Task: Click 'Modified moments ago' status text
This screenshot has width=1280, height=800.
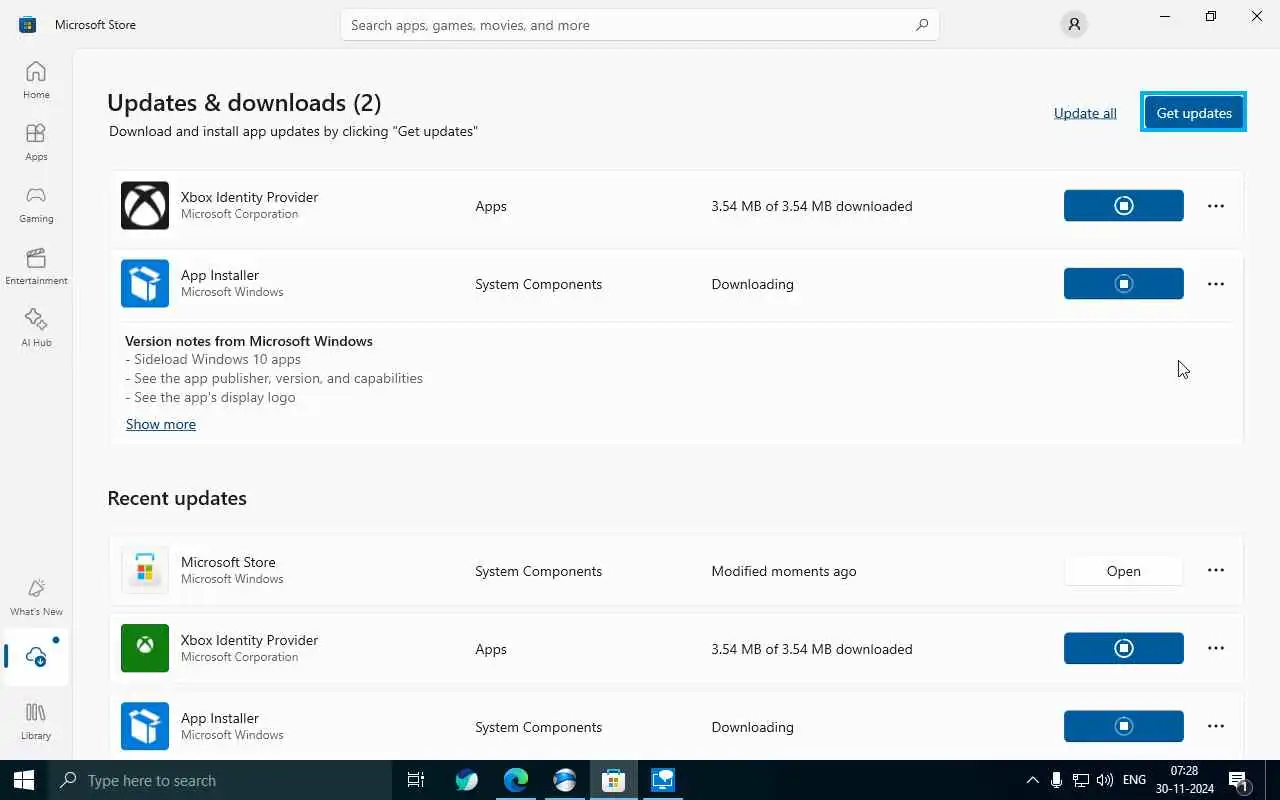Action: (x=784, y=571)
